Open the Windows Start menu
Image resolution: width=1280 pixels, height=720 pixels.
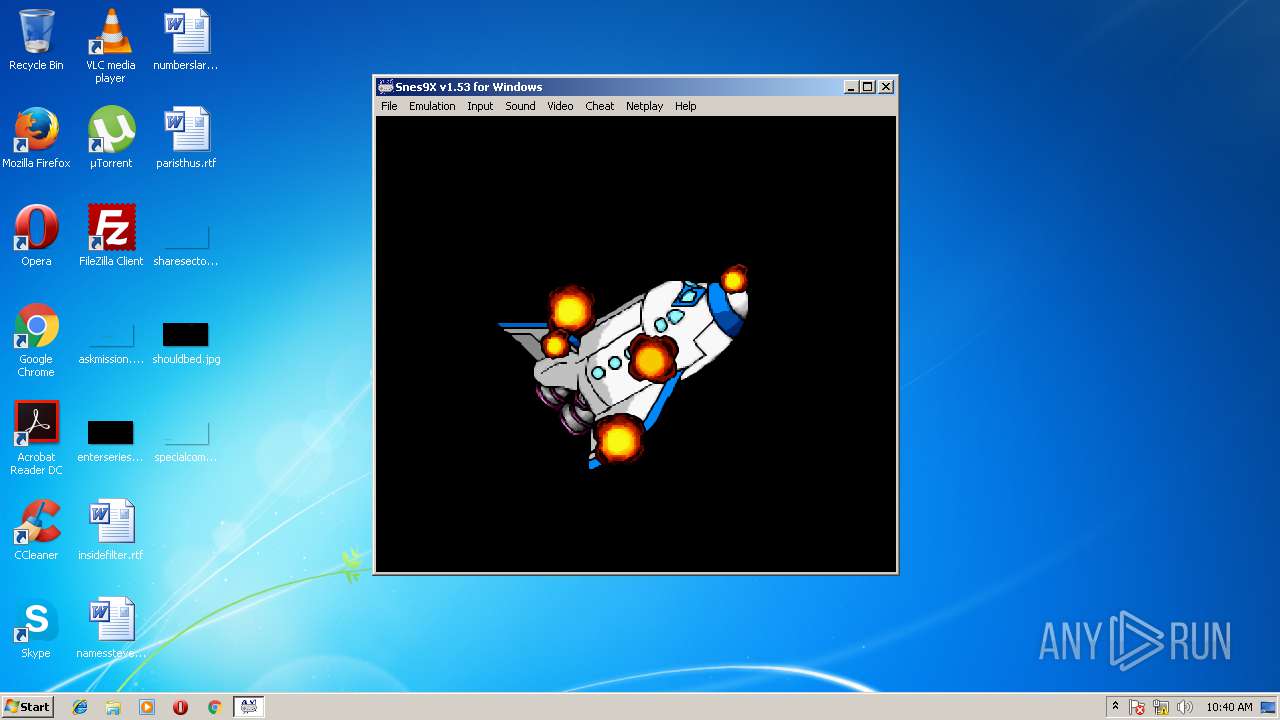pyautogui.click(x=27, y=707)
